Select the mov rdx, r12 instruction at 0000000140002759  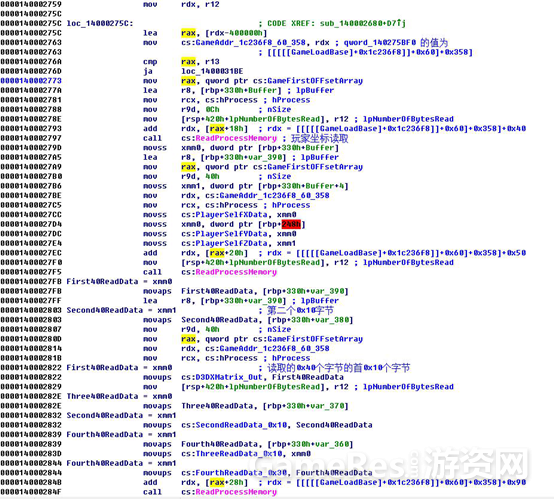click(181, 5)
